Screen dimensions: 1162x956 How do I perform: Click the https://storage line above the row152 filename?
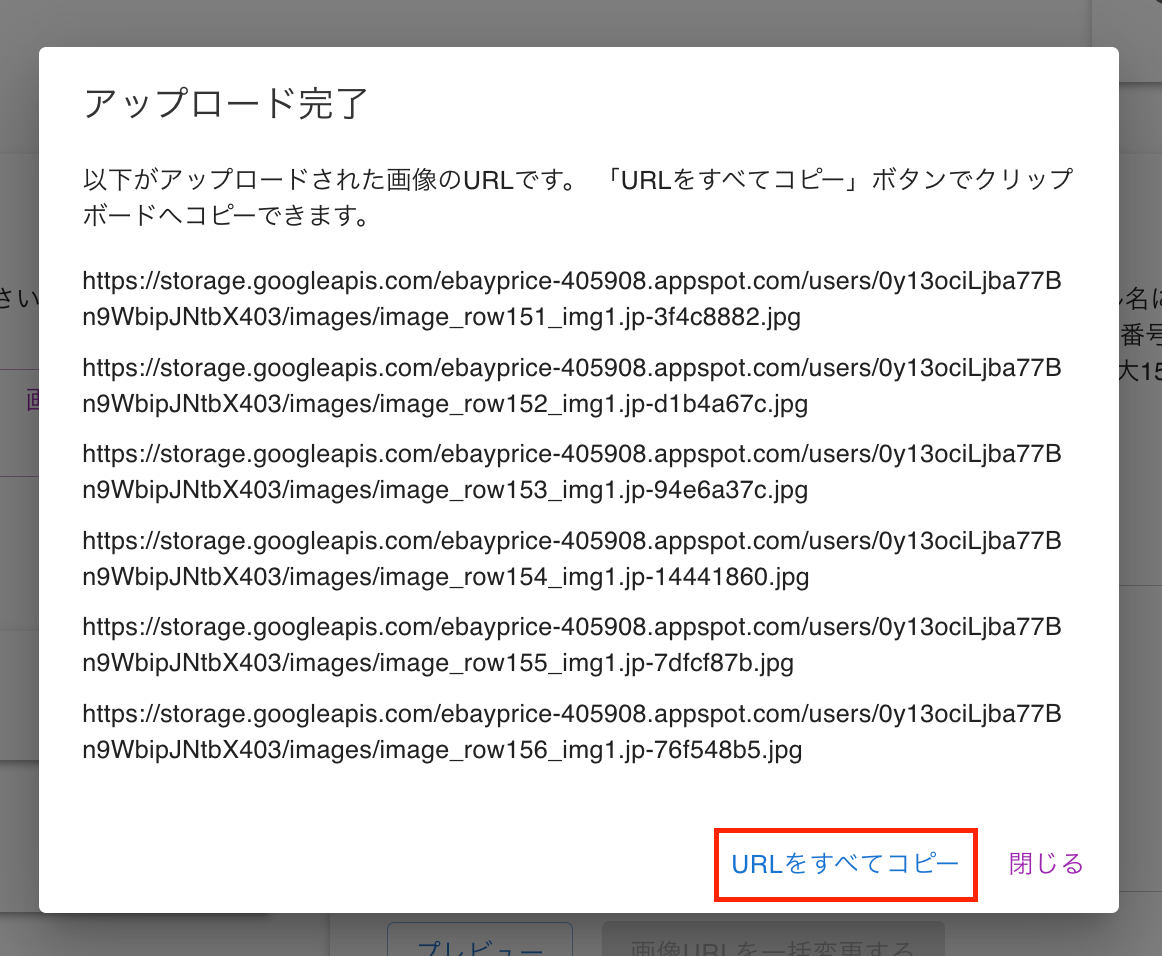coord(571,368)
